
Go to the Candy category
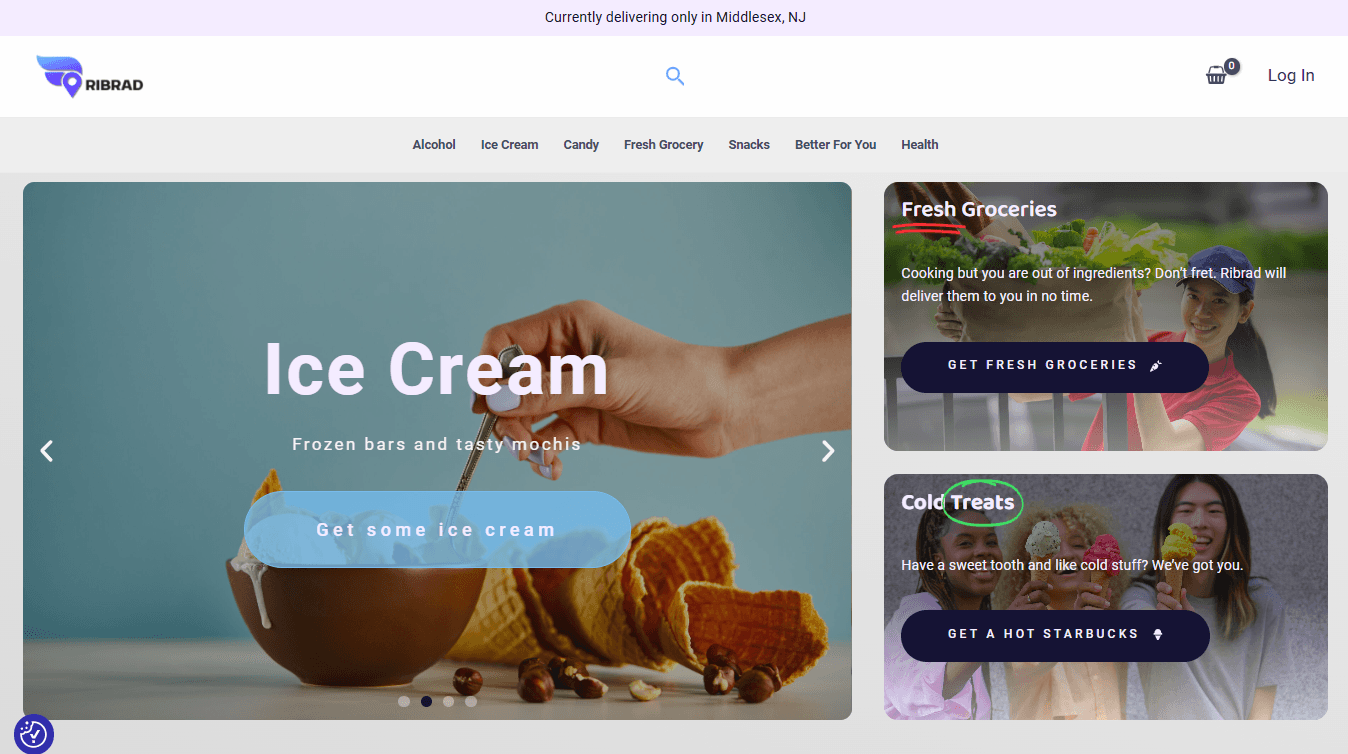click(581, 145)
